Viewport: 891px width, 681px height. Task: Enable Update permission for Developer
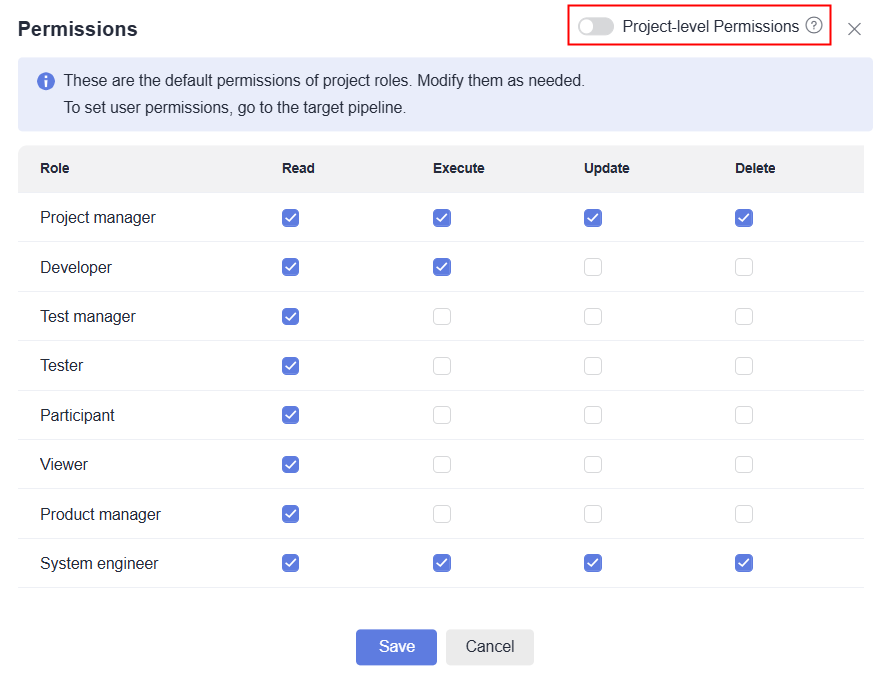[593, 267]
